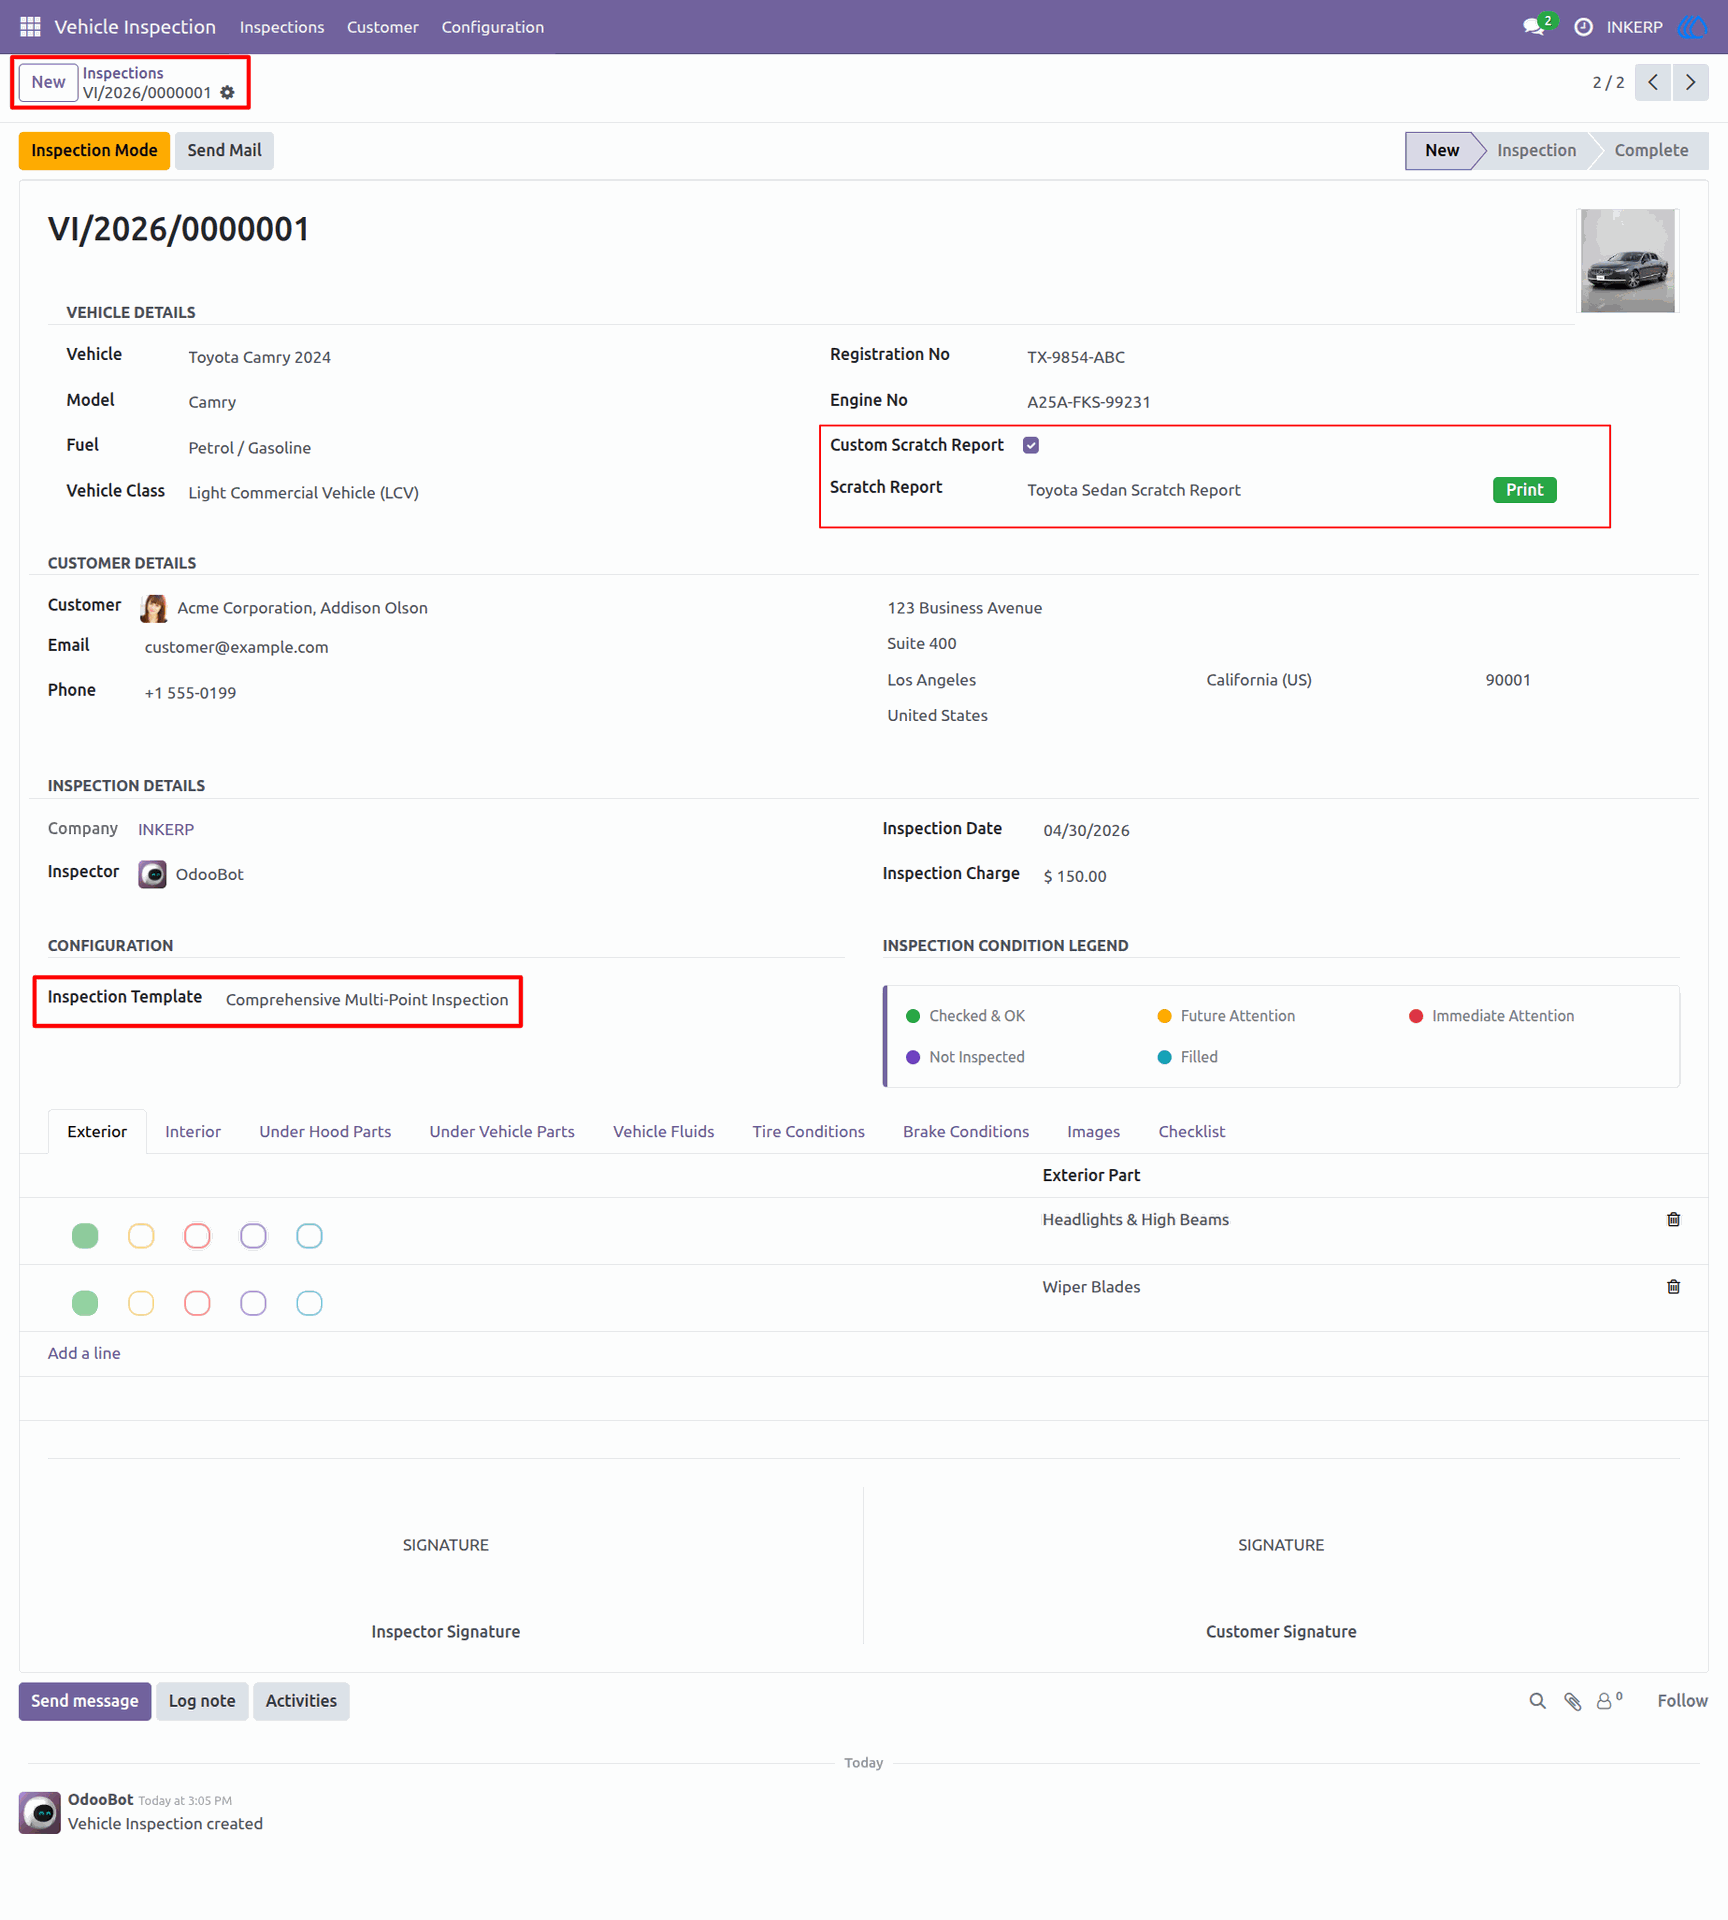Open the activities clock icon
1728x1920 pixels.
pyautogui.click(x=1583, y=27)
